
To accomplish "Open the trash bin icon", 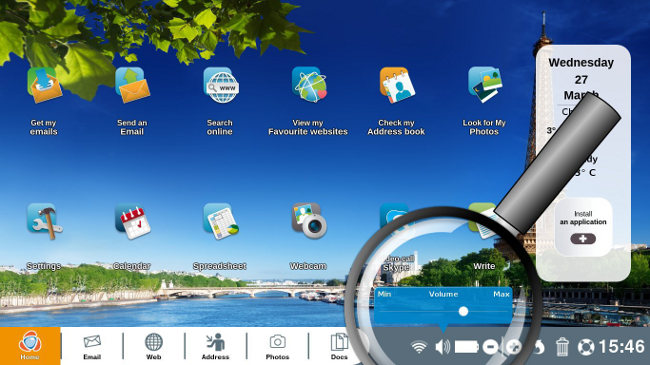I will point(562,347).
